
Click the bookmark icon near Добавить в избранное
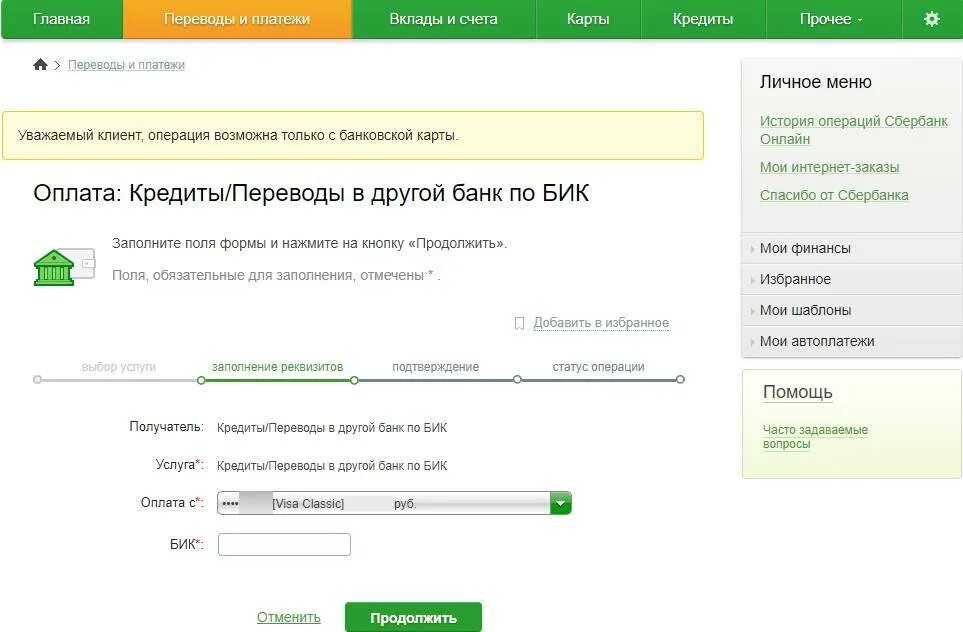pos(519,323)
